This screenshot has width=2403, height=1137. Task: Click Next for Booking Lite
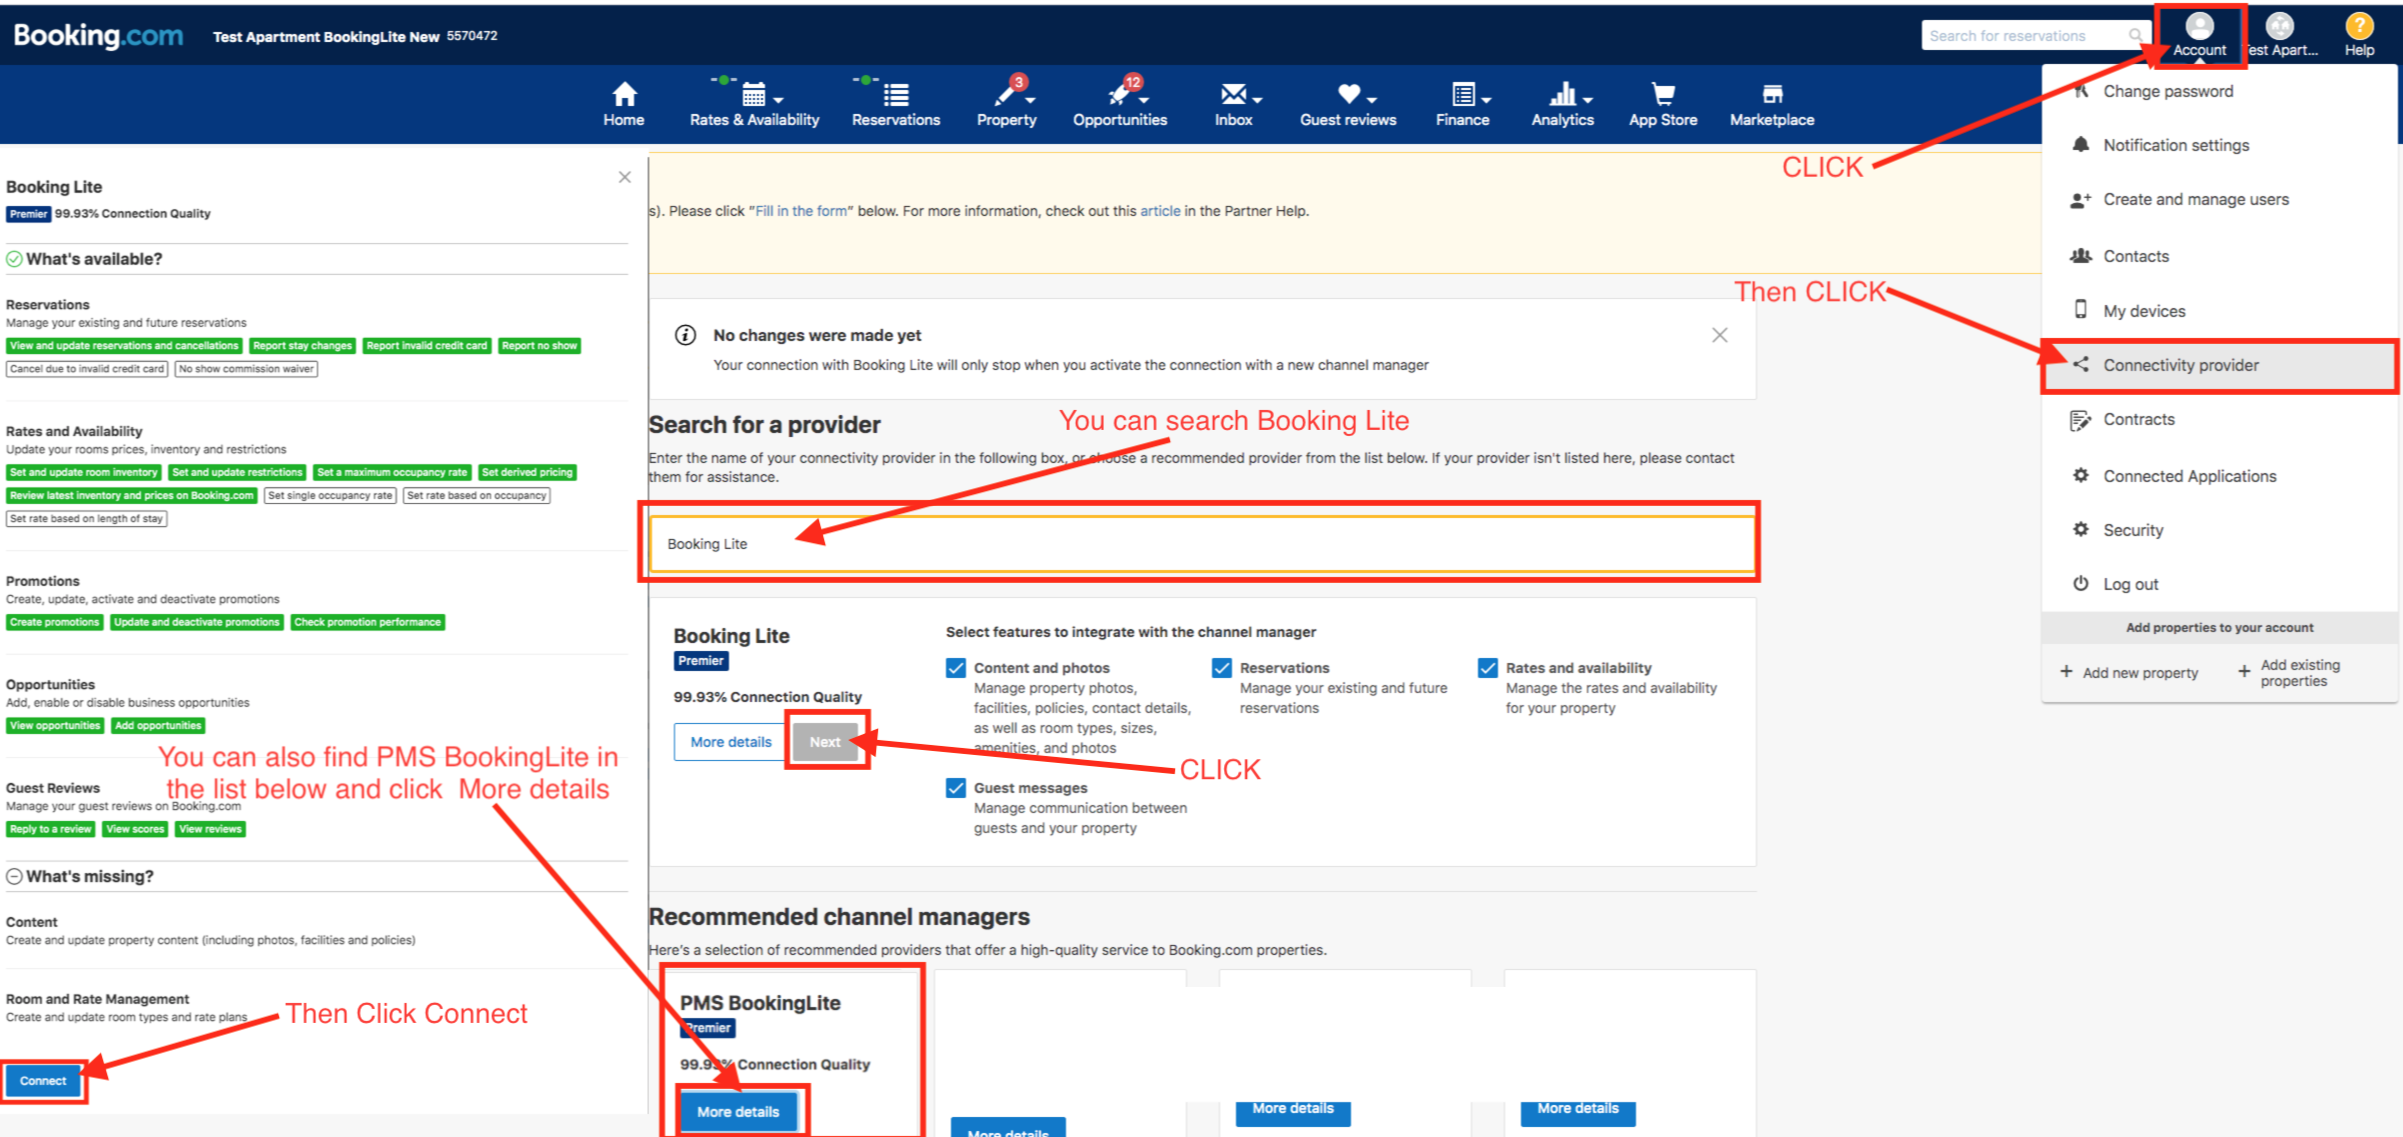coord(825,742)
